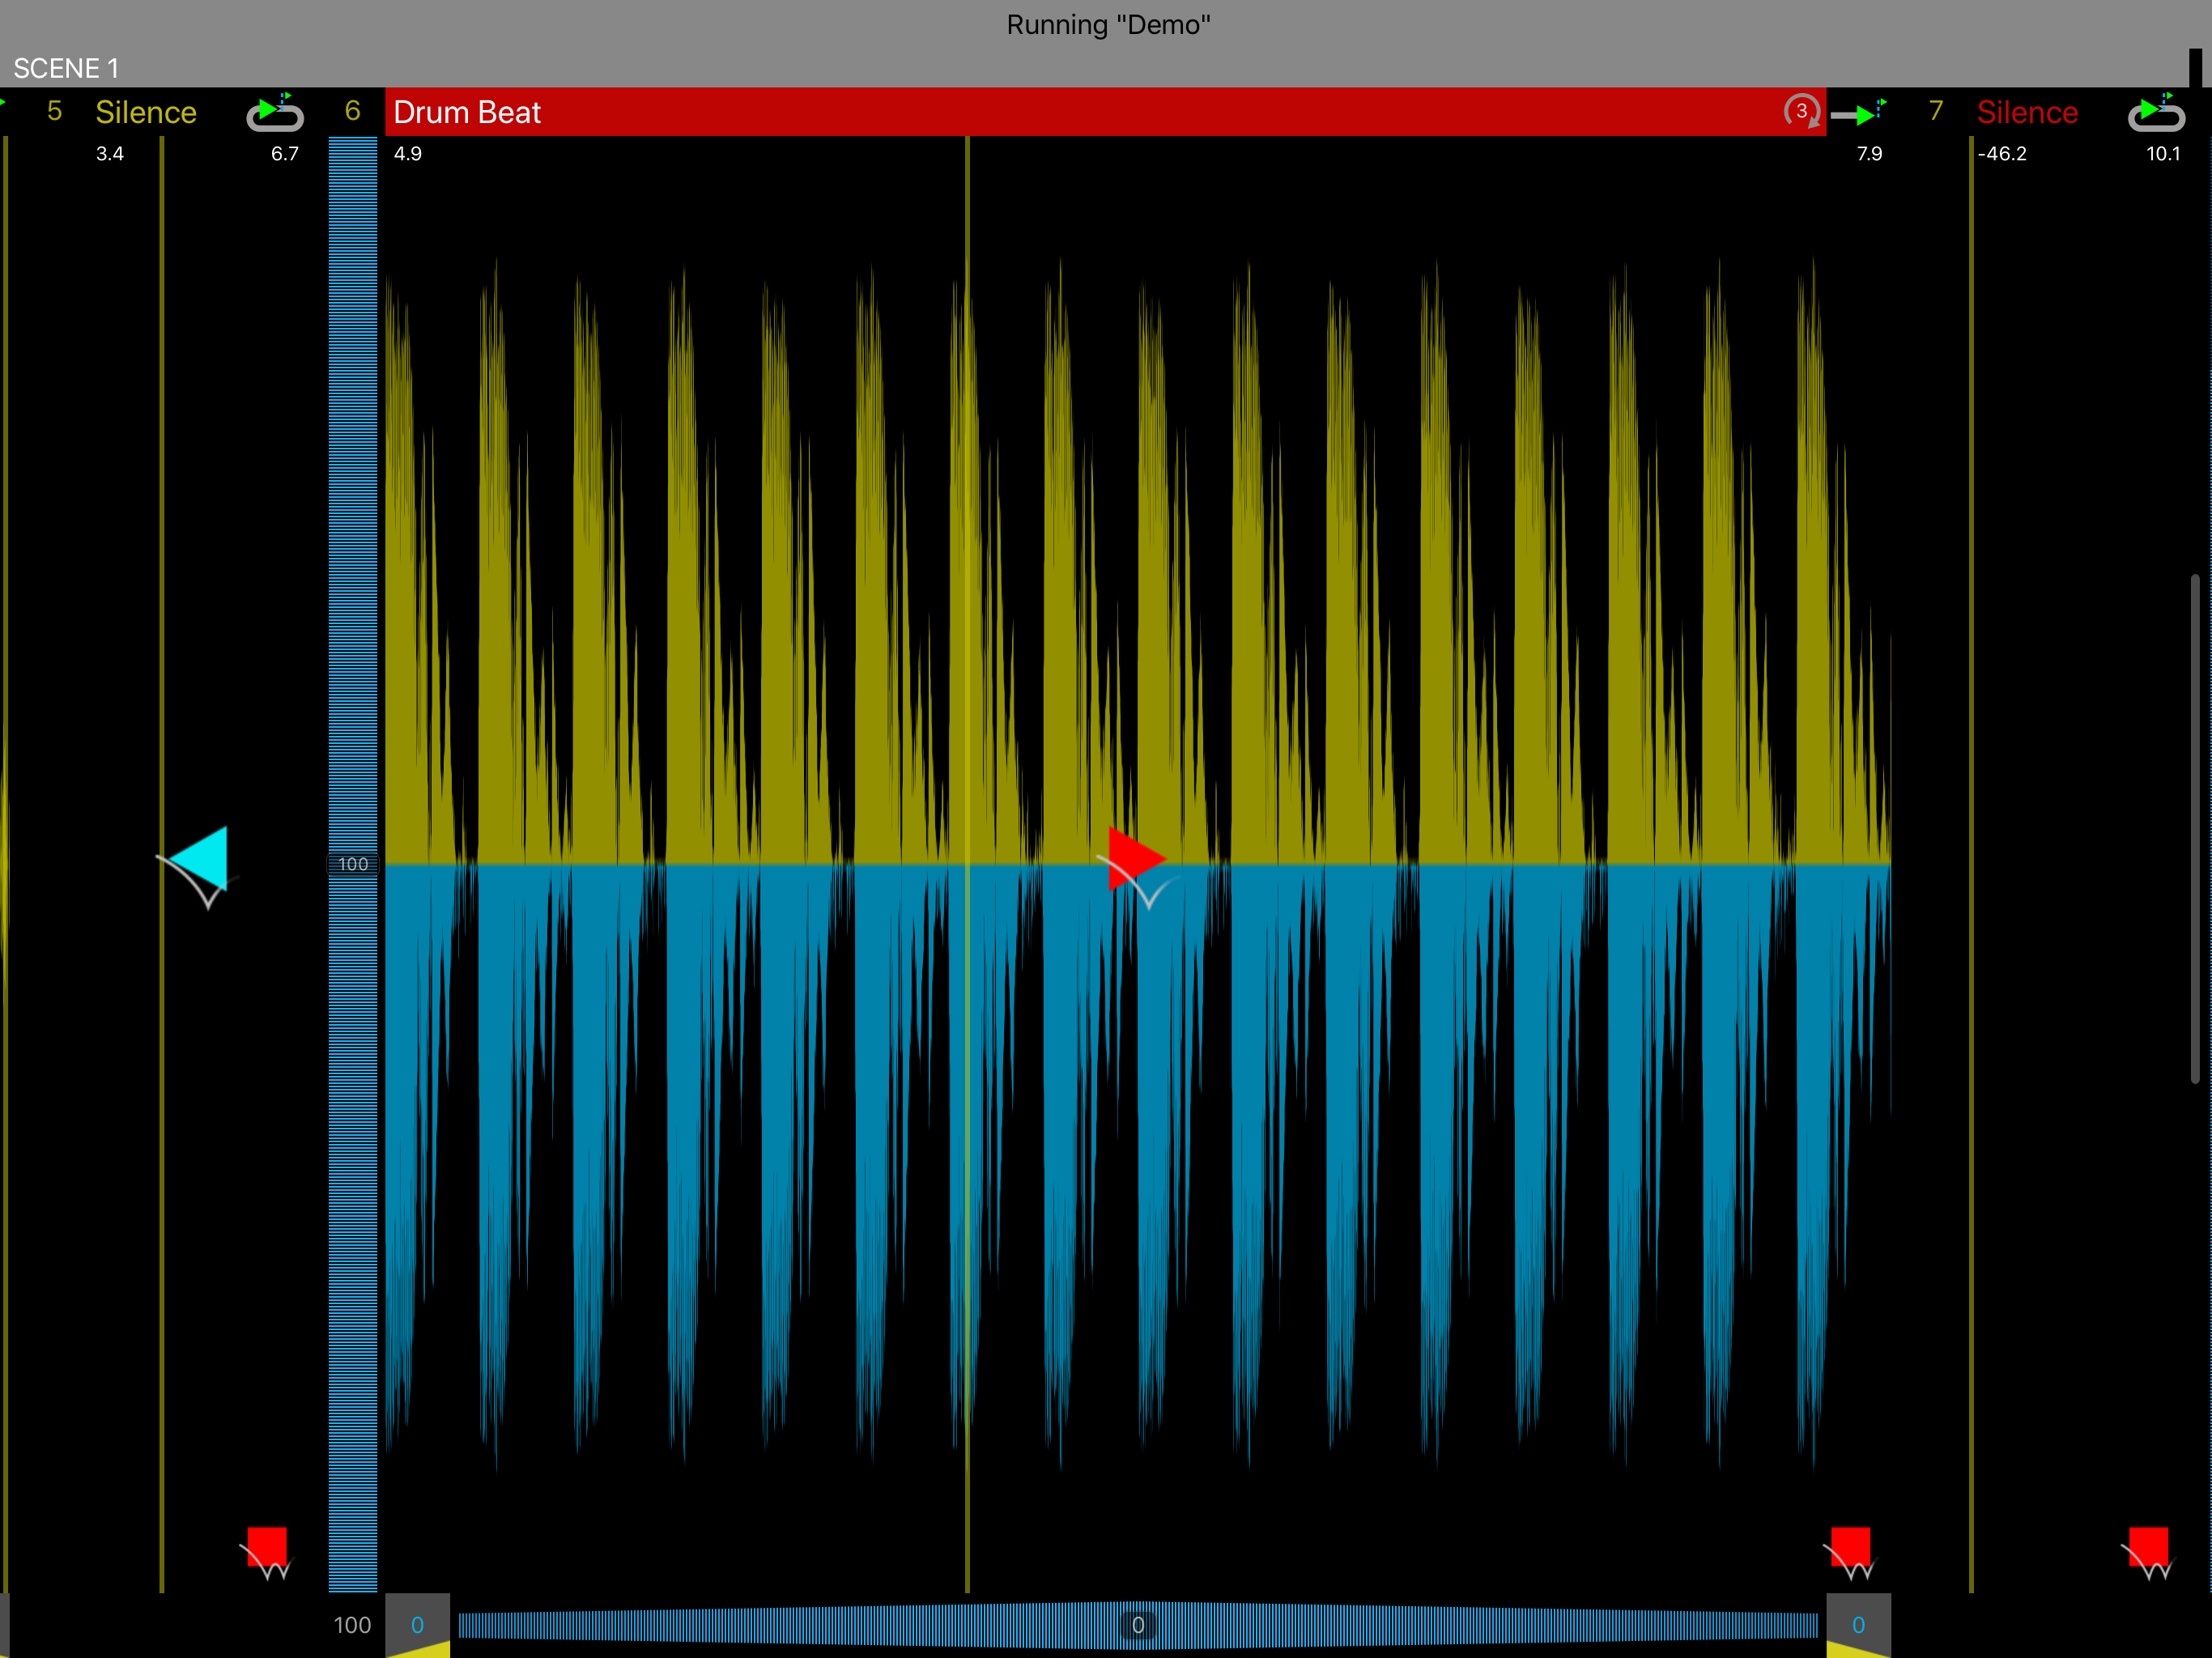Image resolution: width=2212 pixels, height=1658 pixels.
Task: Click the red stop square in cue 7
Action: tap(2148, 1546)
